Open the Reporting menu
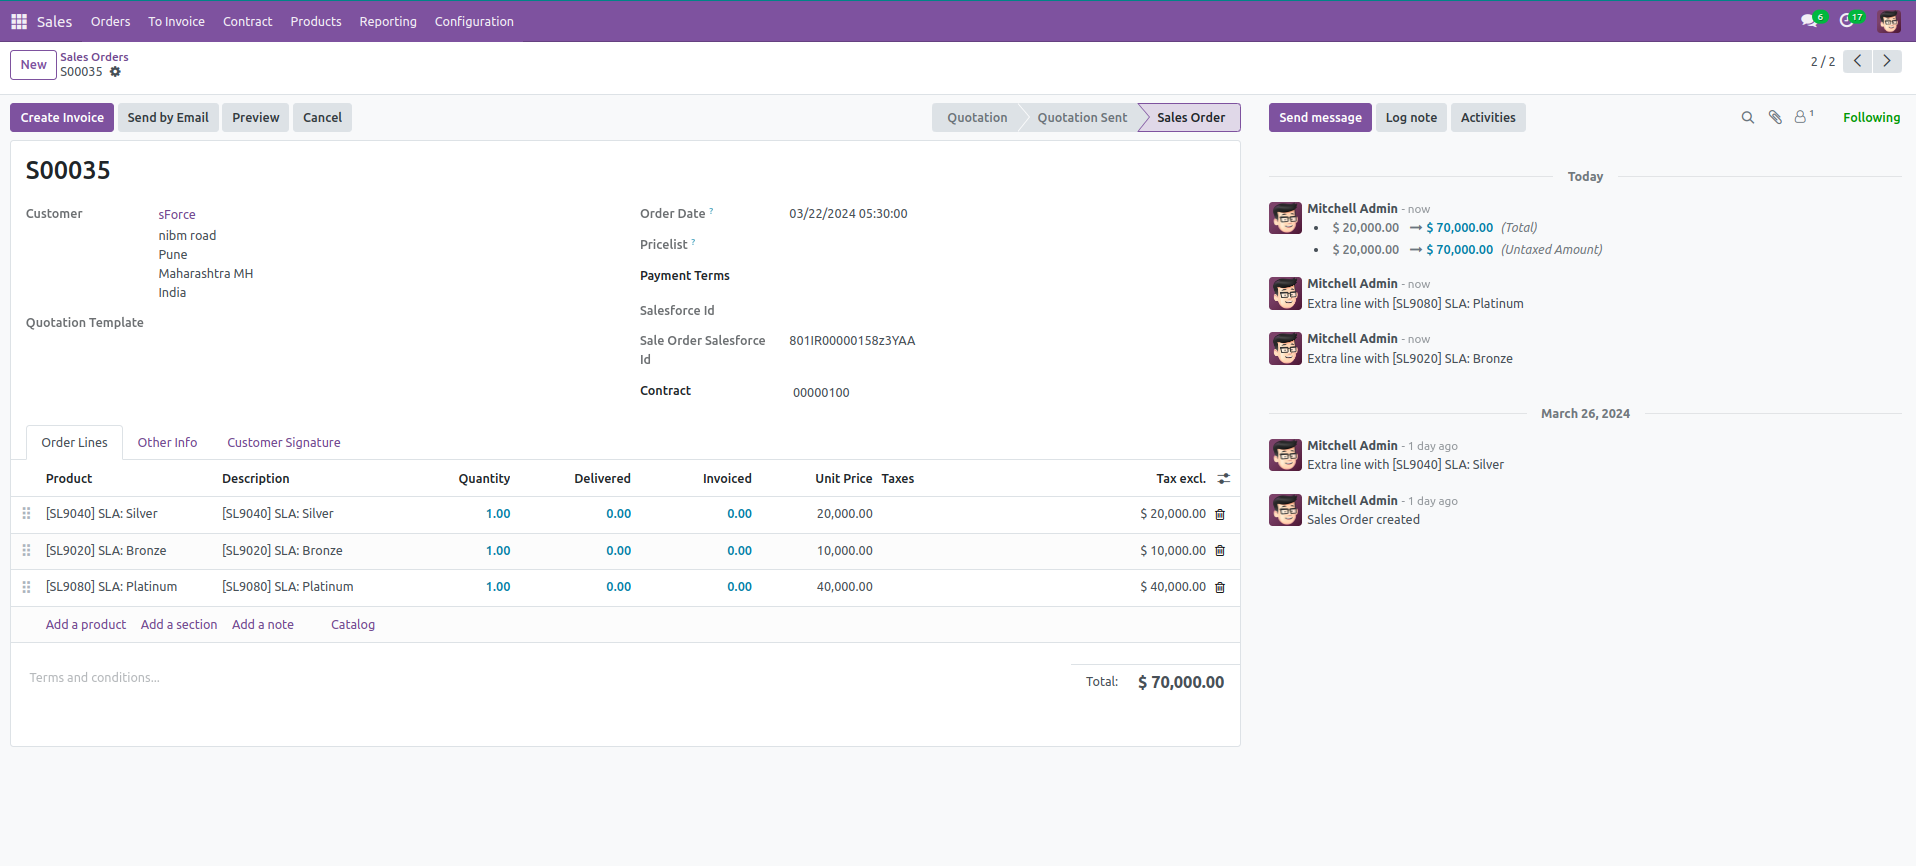This screenshot has width=1916, height=866. click(388, 21)
